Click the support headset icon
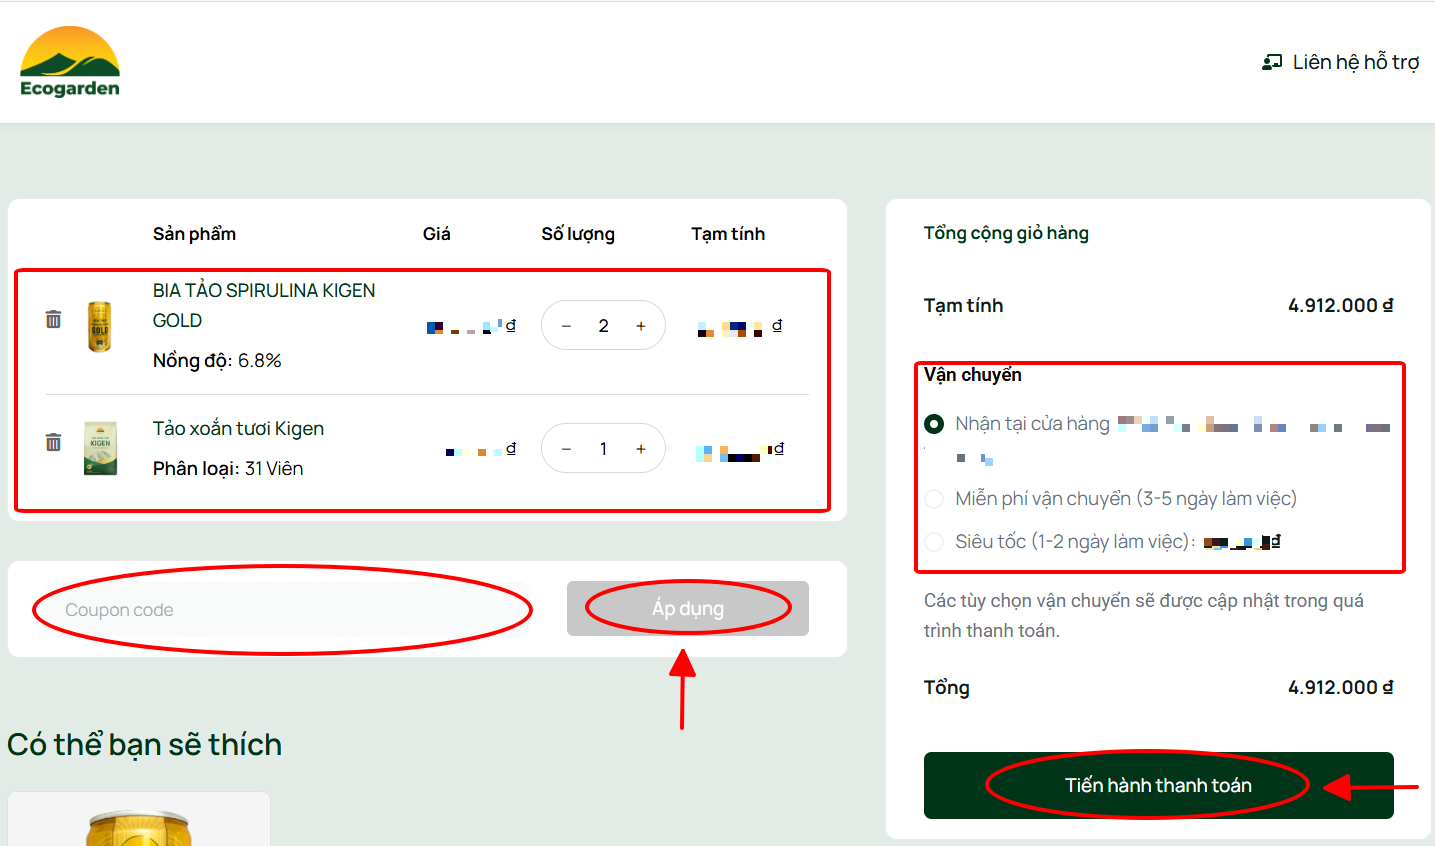 1271,62
